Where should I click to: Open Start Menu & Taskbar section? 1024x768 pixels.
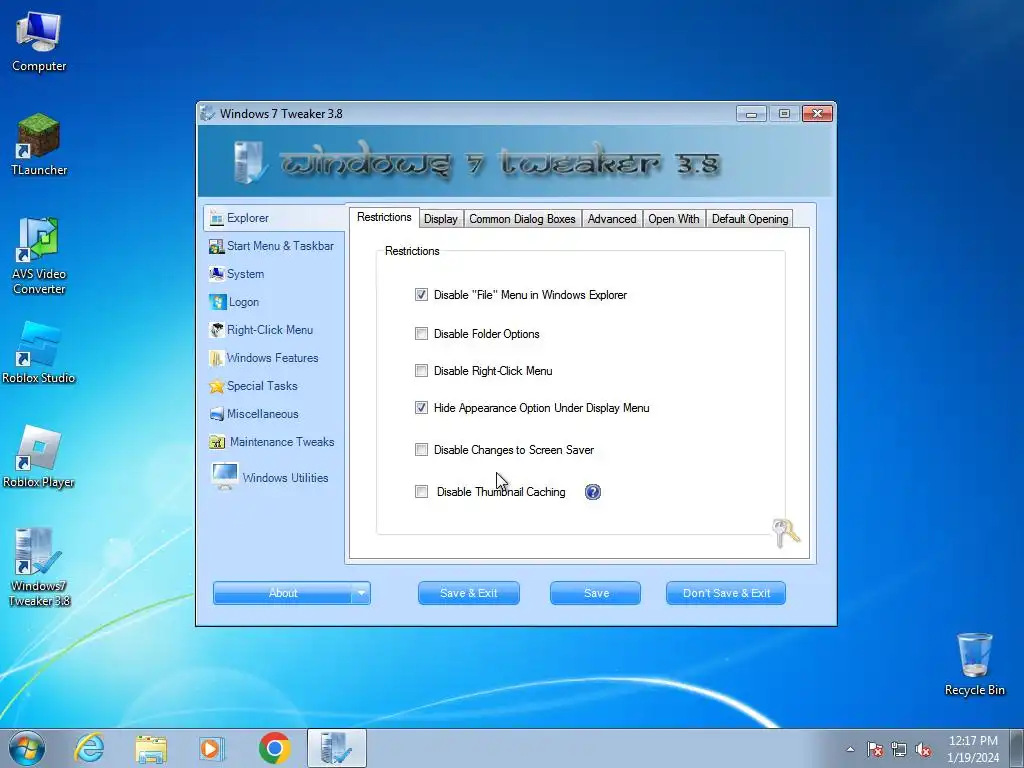click(272, 246)
